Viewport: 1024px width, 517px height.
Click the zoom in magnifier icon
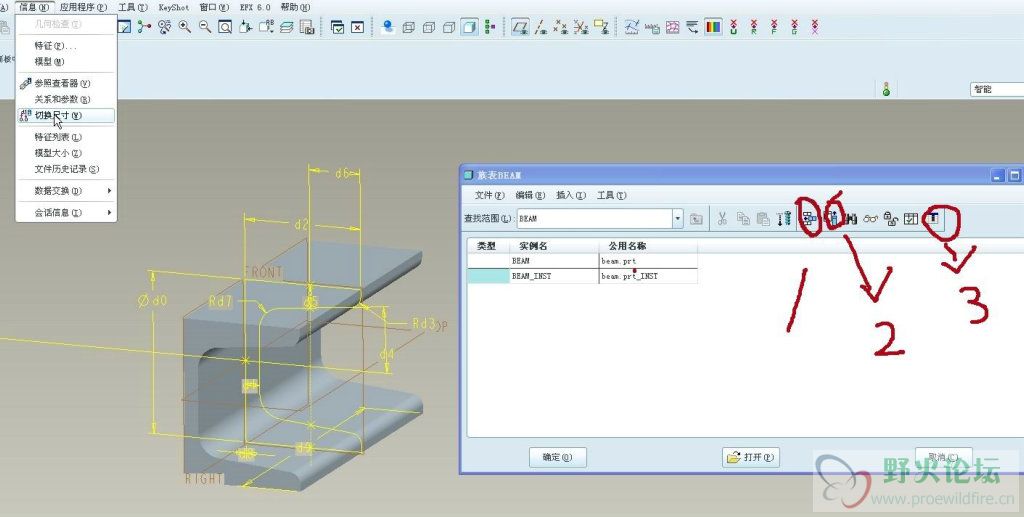185,27
